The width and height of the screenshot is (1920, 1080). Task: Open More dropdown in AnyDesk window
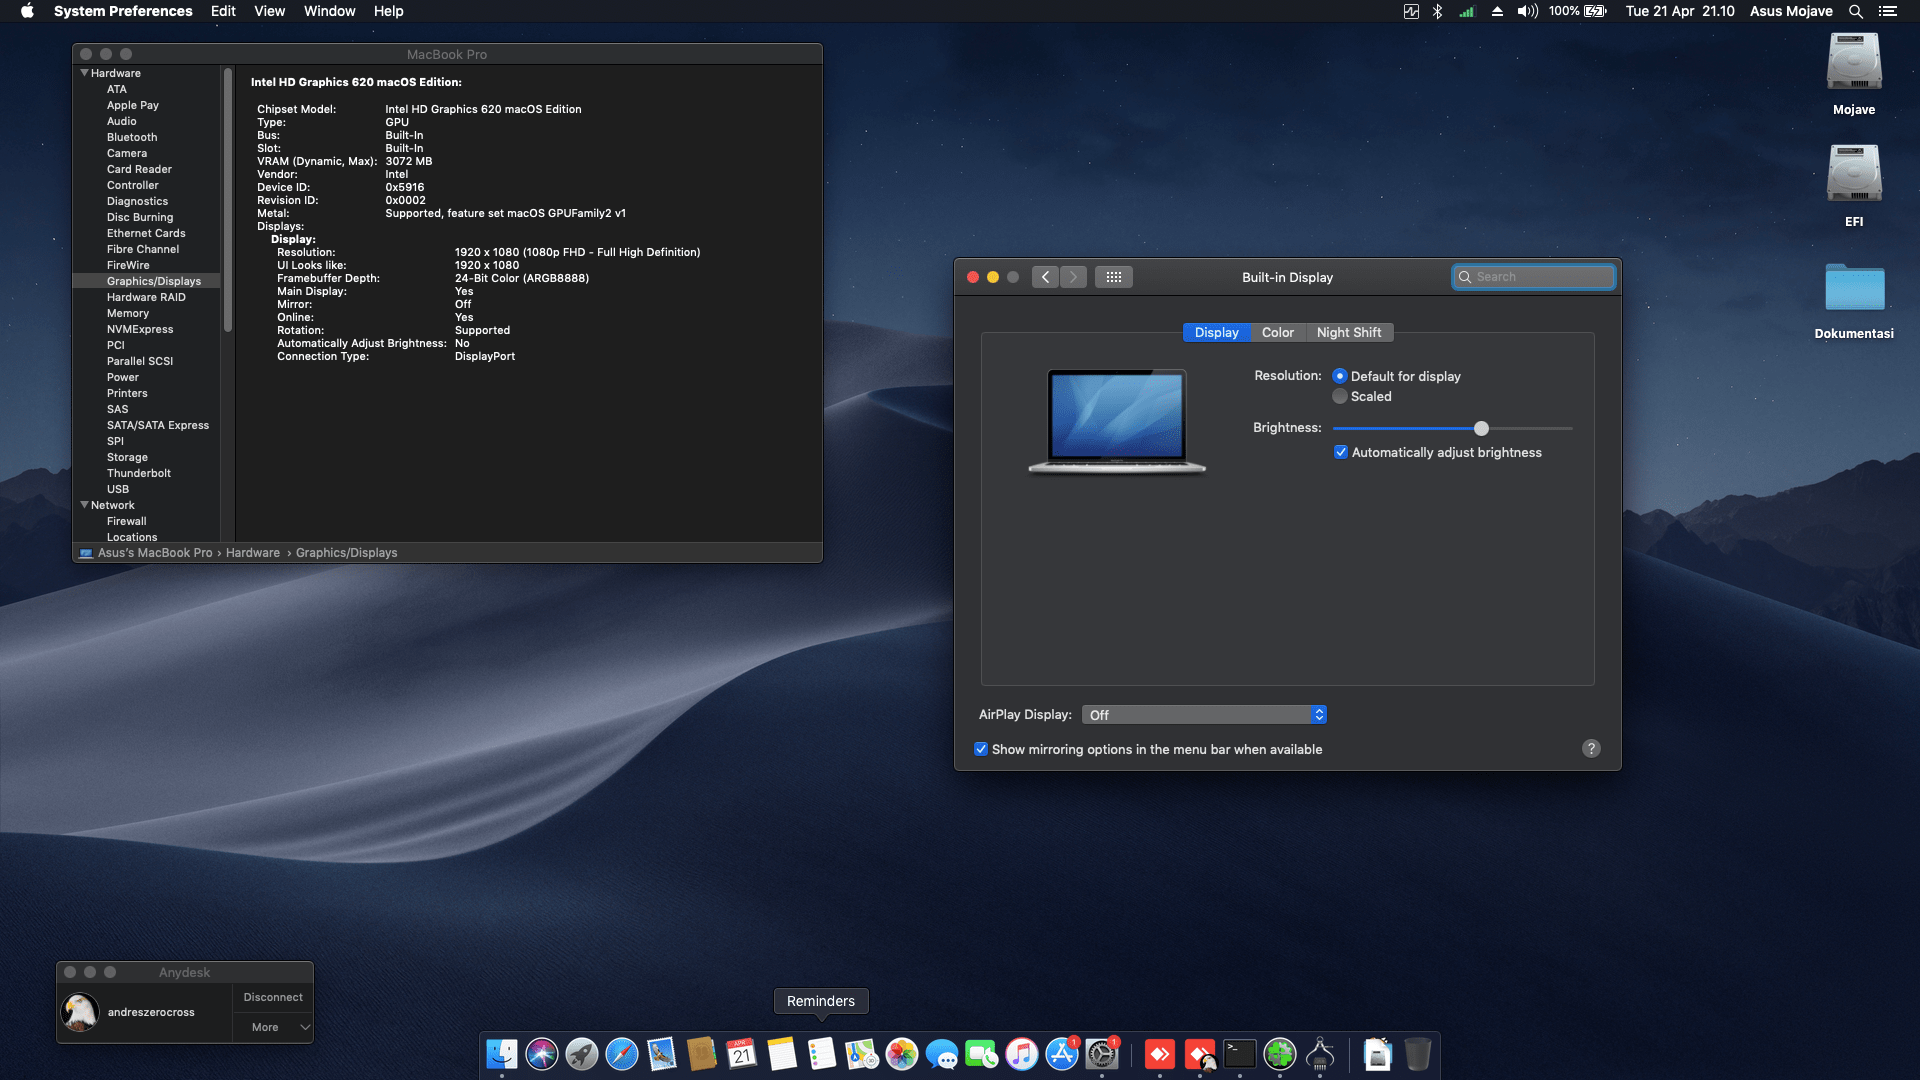pos(273,1027)
